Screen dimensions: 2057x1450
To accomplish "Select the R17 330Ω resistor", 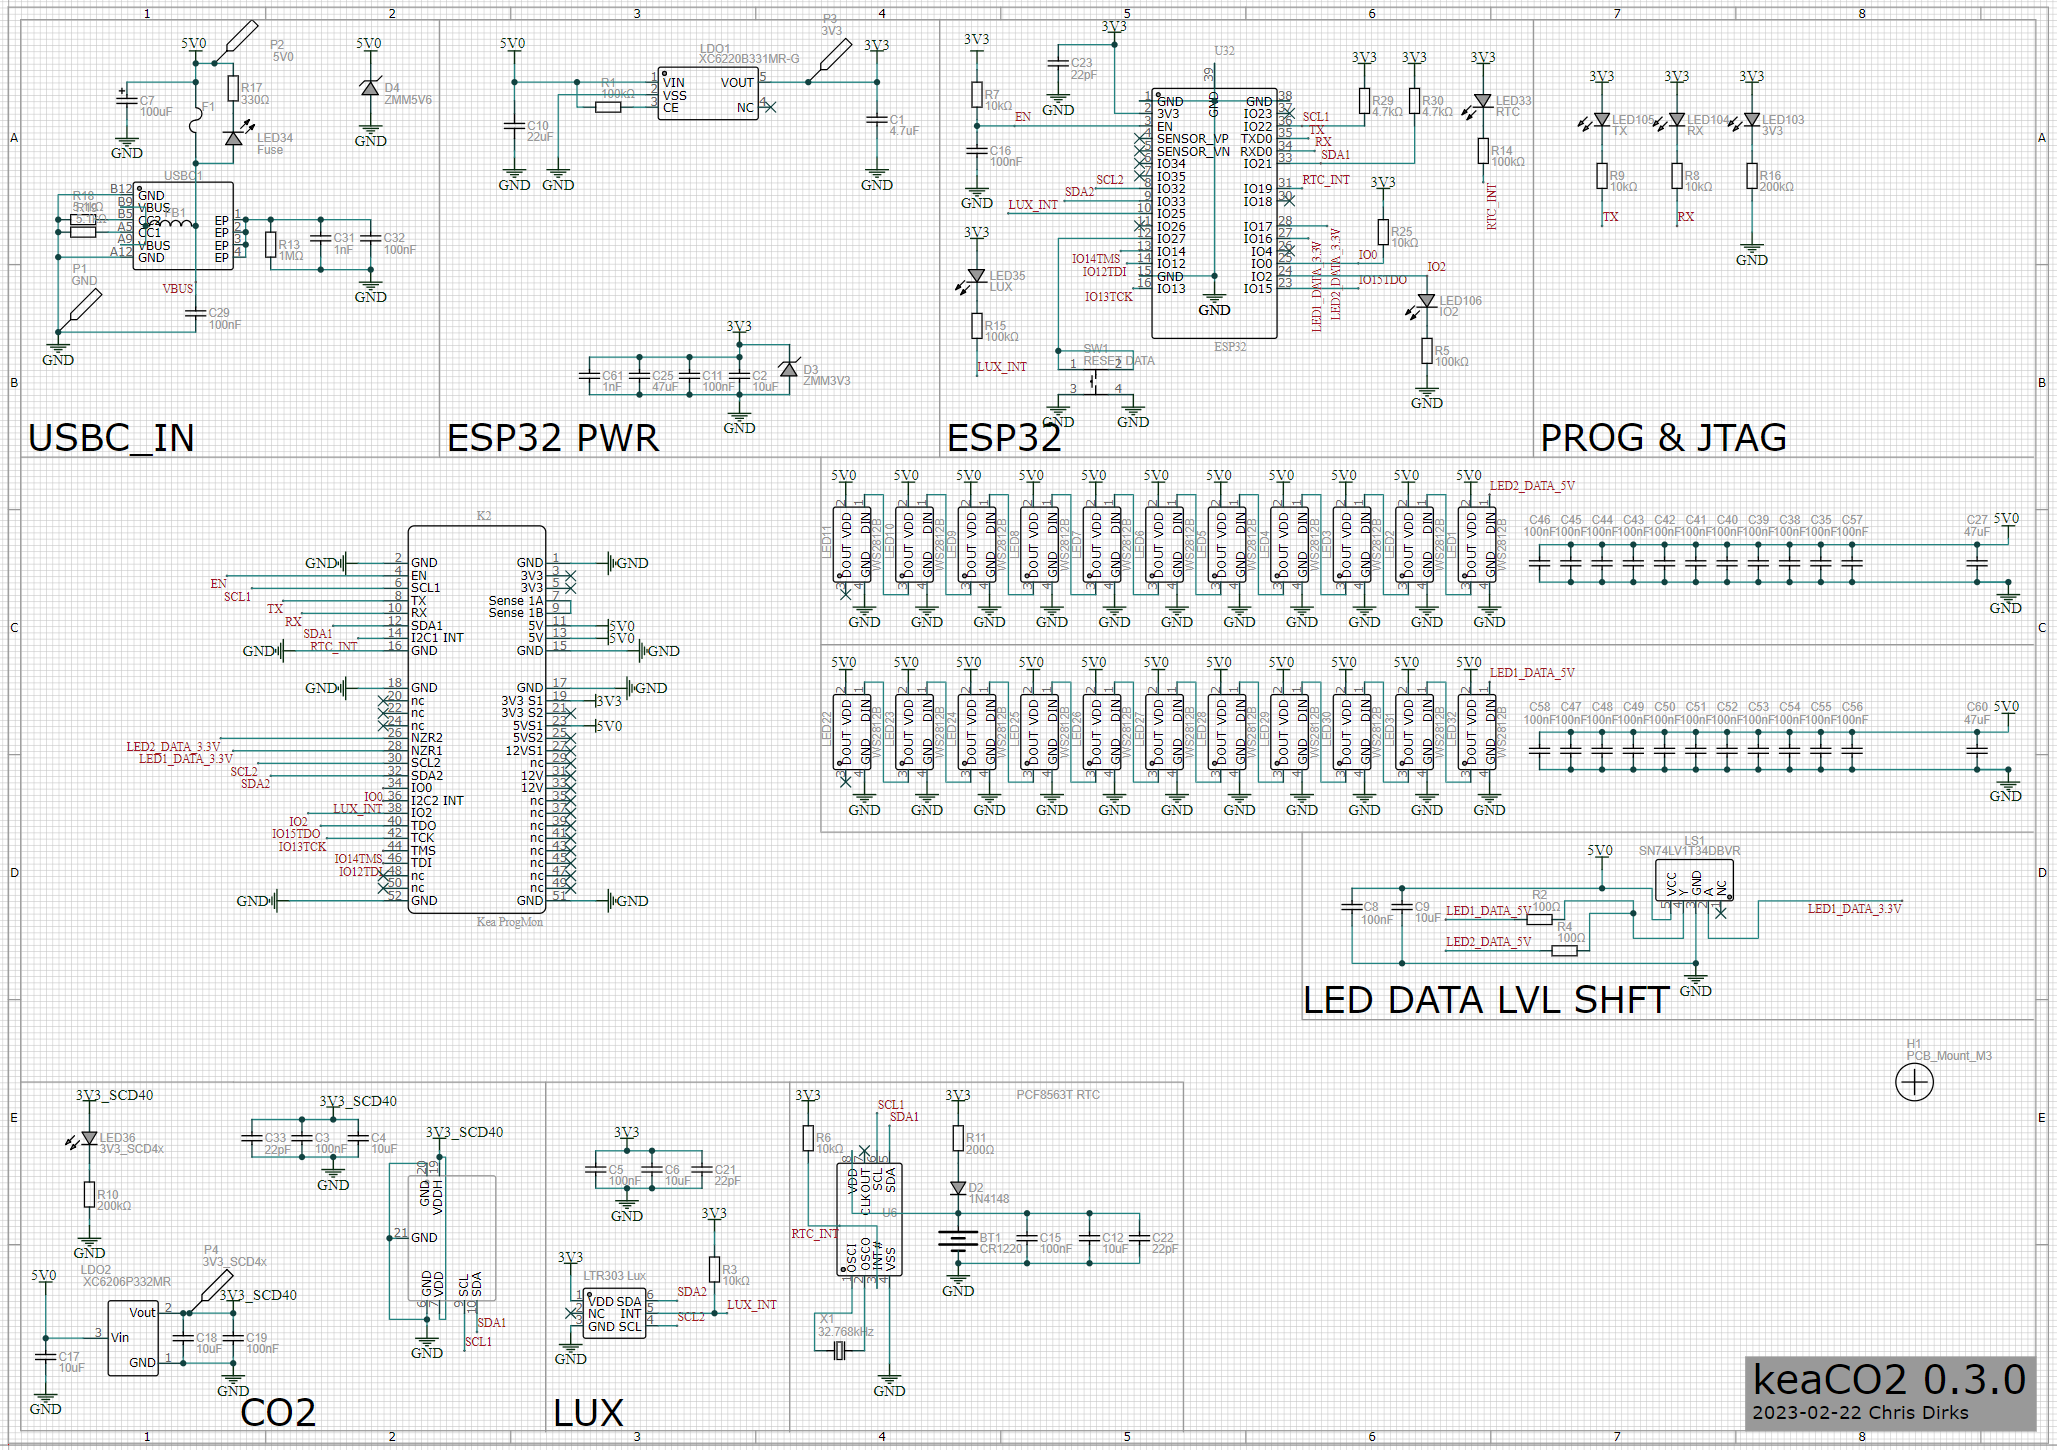I will (x=233, y=89).
